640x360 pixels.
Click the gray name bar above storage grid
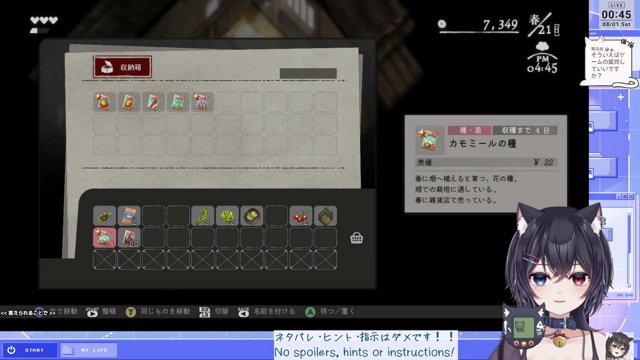(308, 73)
